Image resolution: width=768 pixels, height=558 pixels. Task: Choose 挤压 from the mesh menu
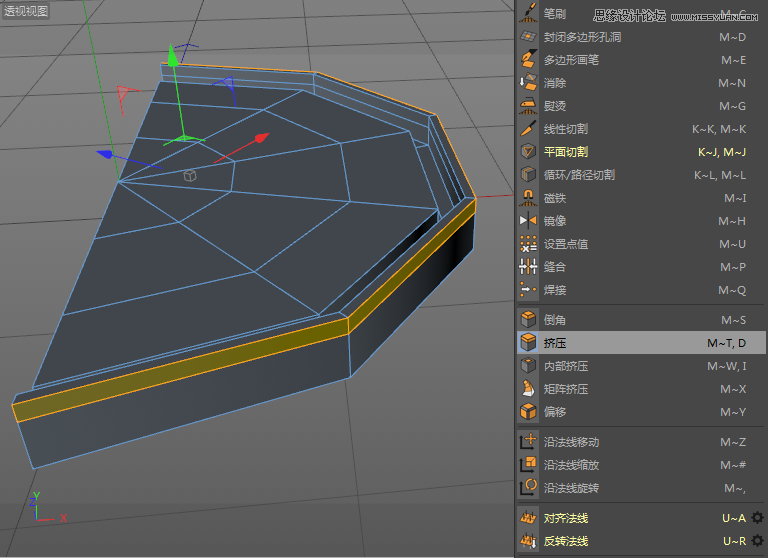pyautogui.click(x=642, y=343)
